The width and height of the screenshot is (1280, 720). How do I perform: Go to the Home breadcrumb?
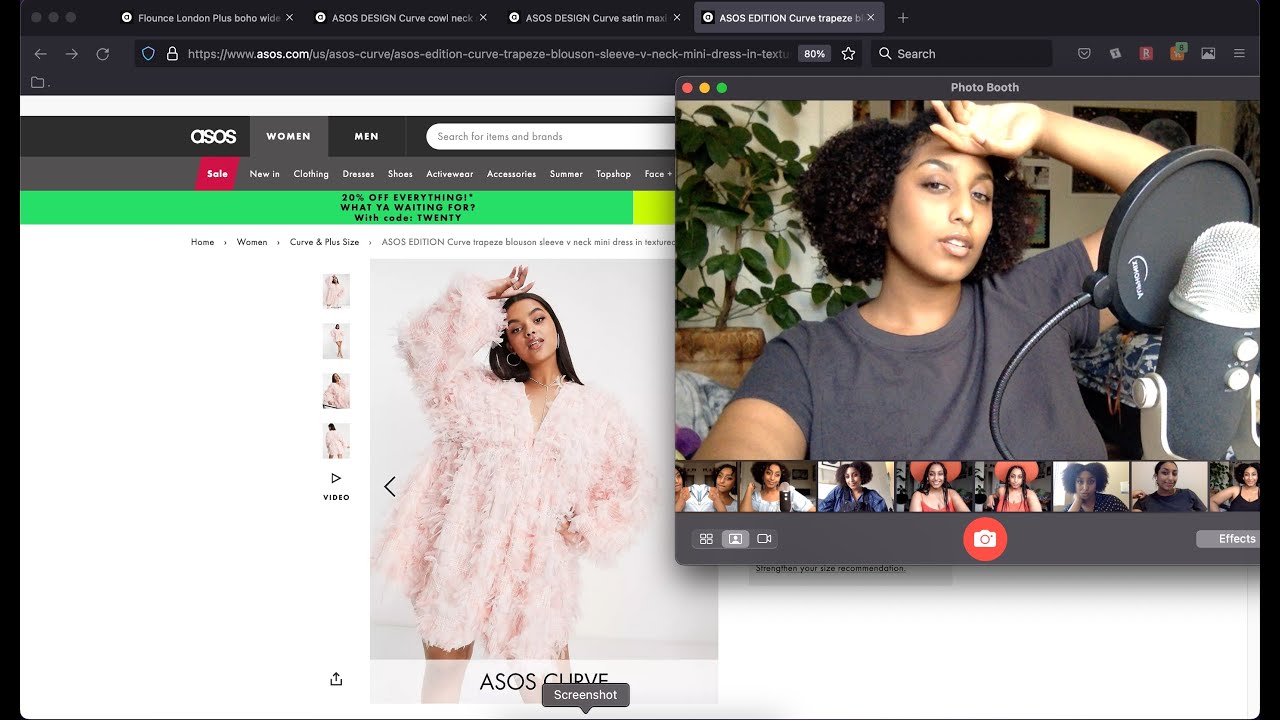[203, 242]
